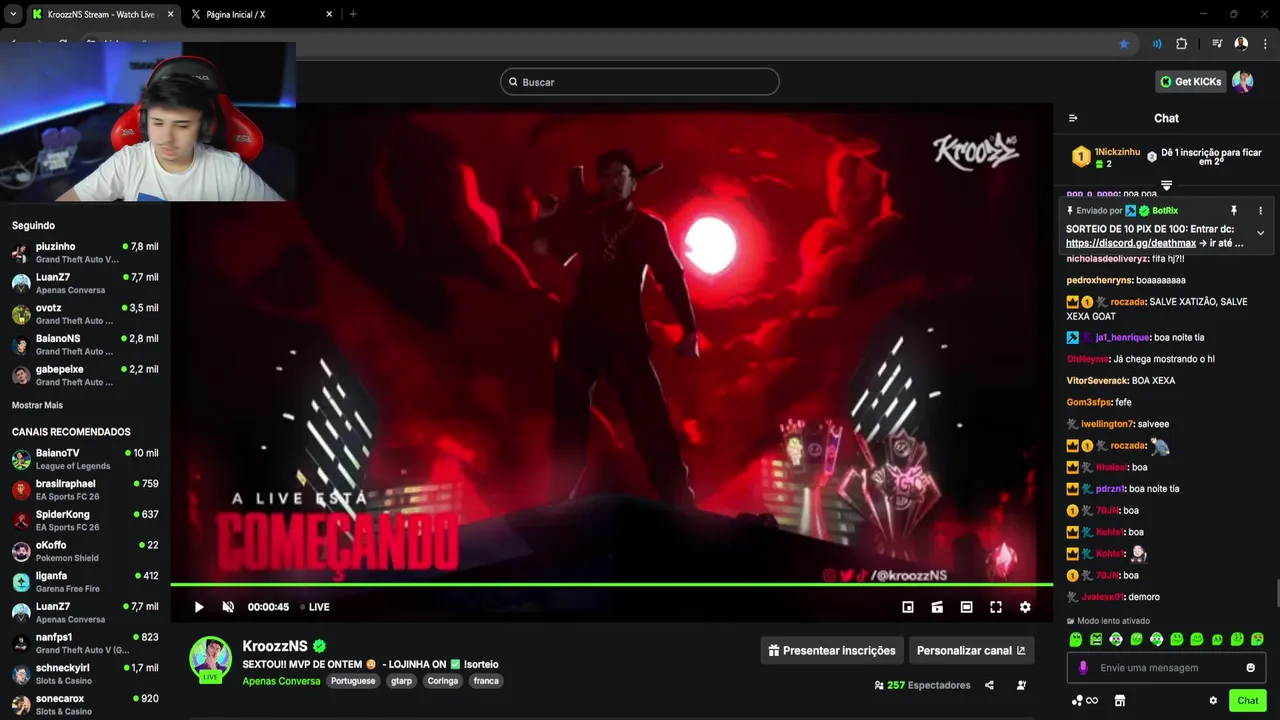Open the browser tab search dropdown
Screen dimensions: 1280x720
pos(13,14)
